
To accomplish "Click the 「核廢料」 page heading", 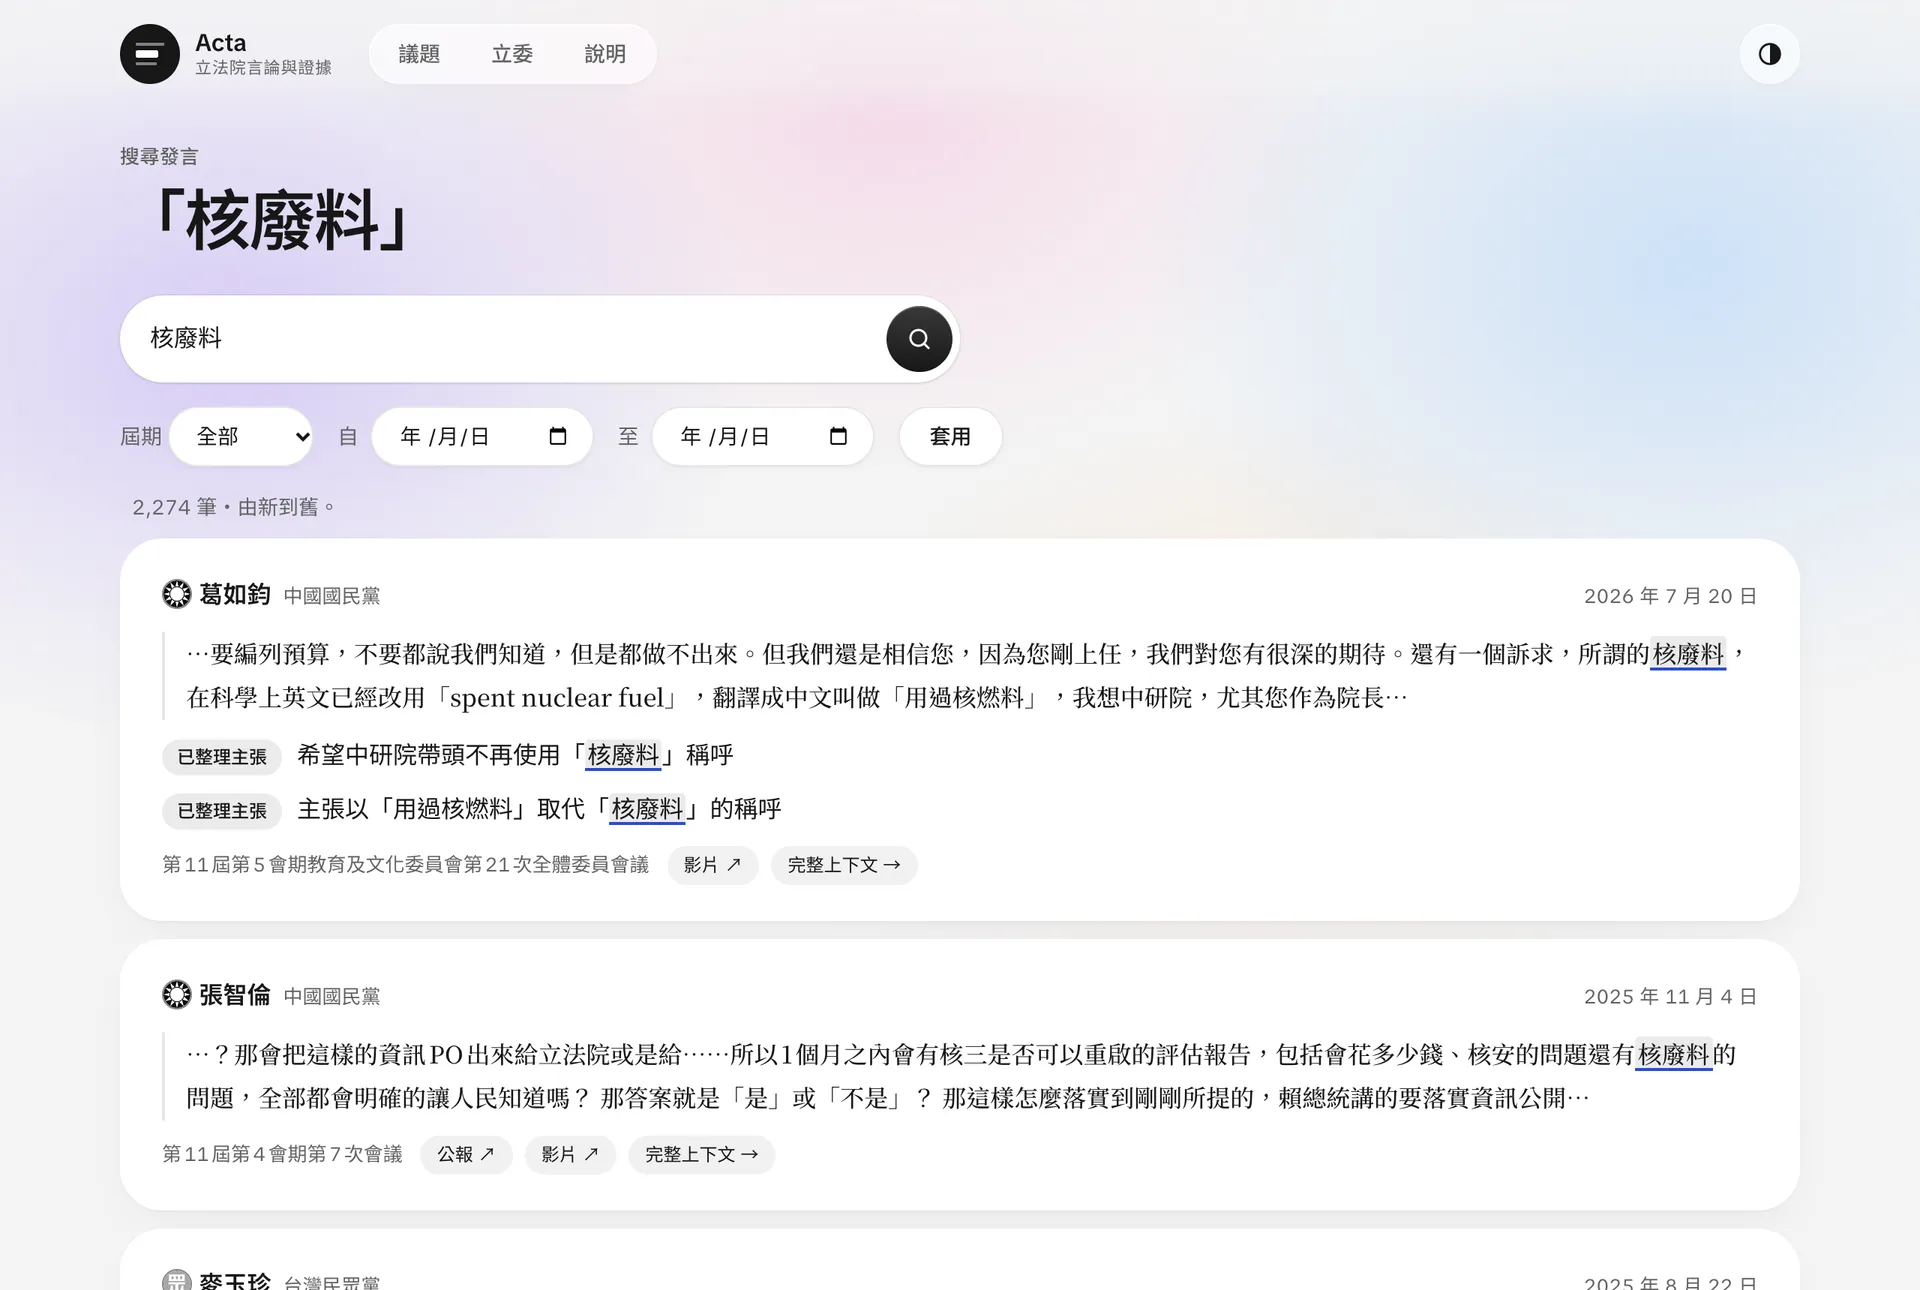I will pos(281,221).
